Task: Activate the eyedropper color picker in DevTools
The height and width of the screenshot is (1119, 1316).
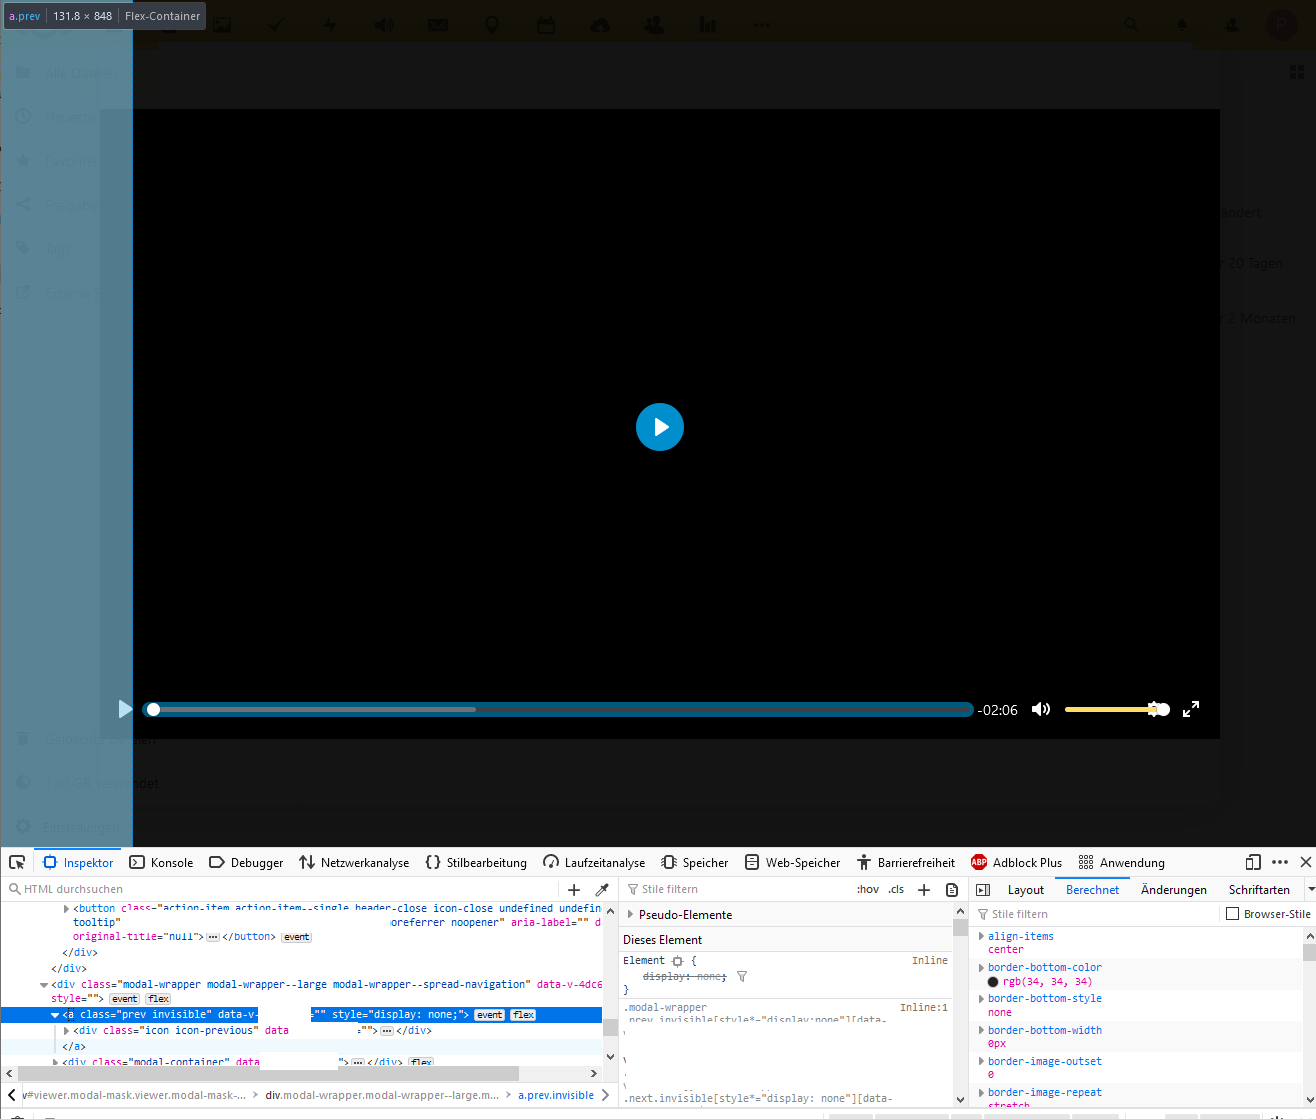Action: tap(602, 888)
